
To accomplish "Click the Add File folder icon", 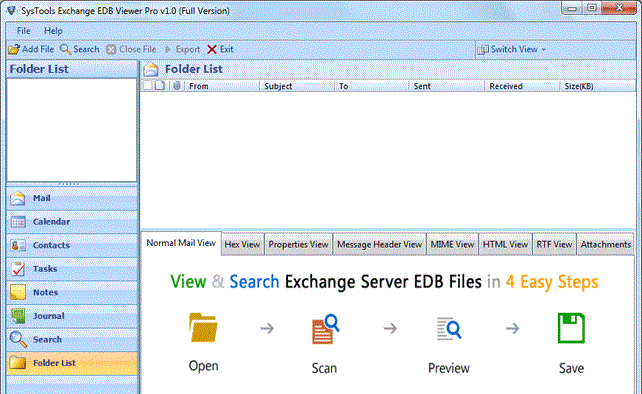I will click(14, 50).
